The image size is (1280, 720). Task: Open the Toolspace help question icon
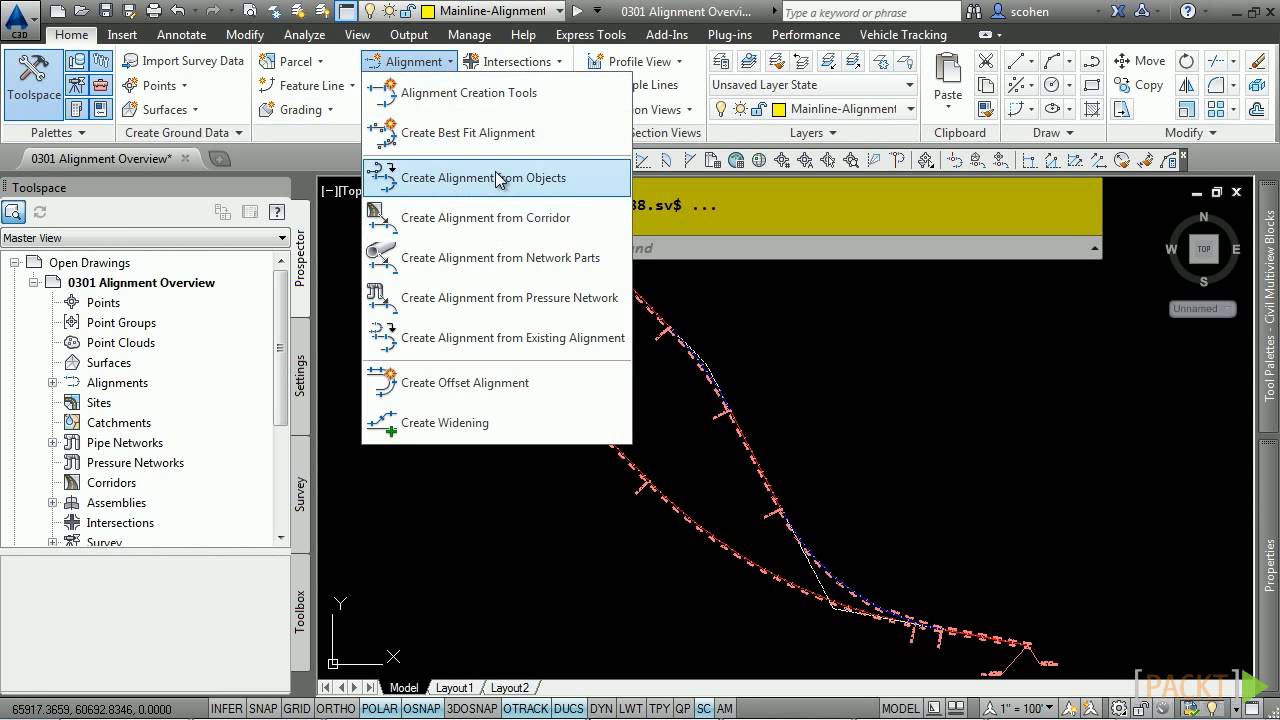[277, 212]
